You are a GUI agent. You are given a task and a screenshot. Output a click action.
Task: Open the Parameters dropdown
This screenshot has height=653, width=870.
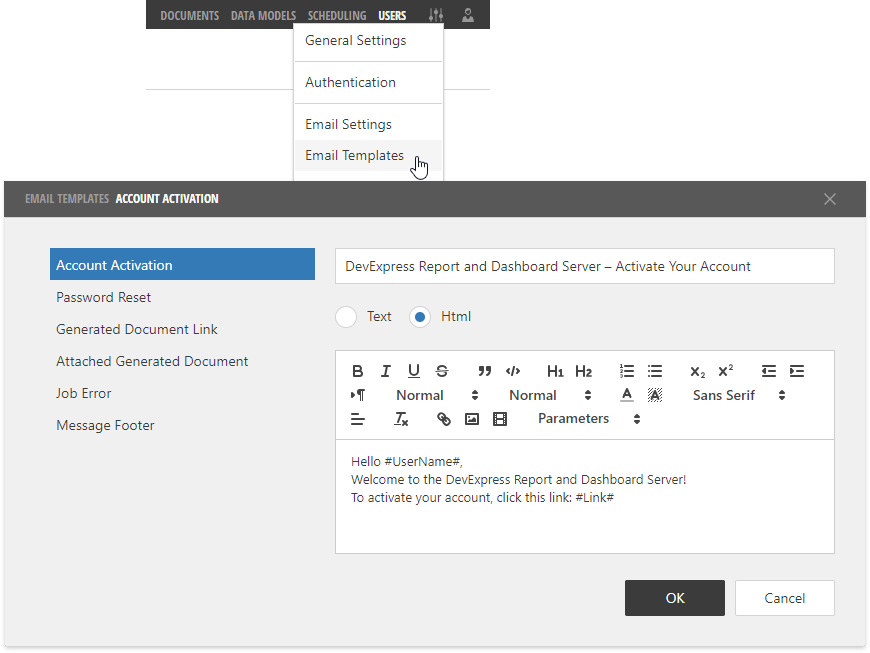tap(589, 419)
